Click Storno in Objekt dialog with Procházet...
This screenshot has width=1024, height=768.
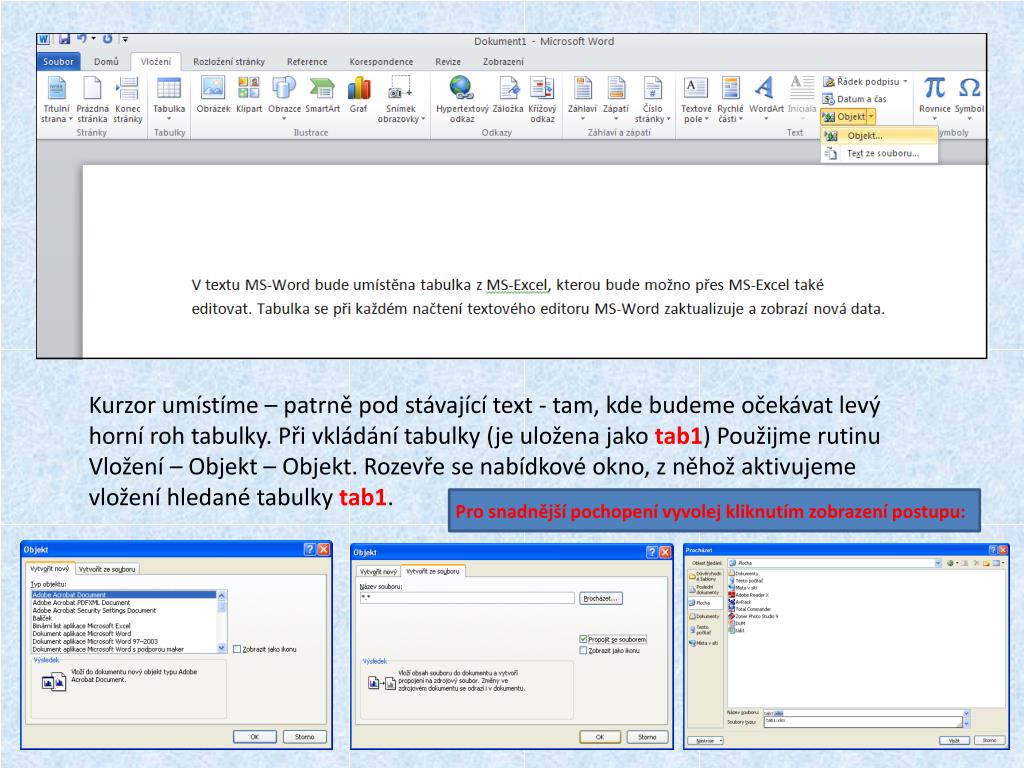click(647, 737)
